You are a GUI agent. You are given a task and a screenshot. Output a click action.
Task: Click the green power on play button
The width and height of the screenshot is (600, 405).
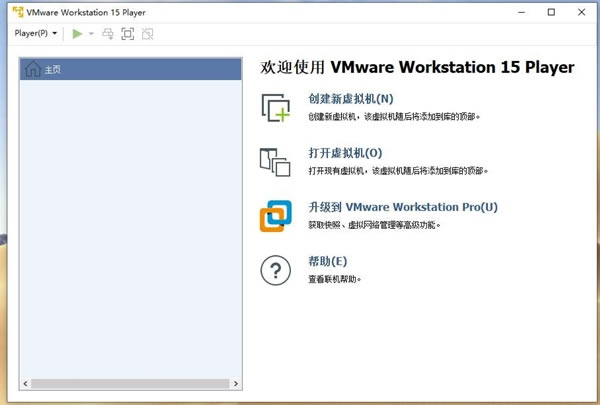[x=77, y=34]
